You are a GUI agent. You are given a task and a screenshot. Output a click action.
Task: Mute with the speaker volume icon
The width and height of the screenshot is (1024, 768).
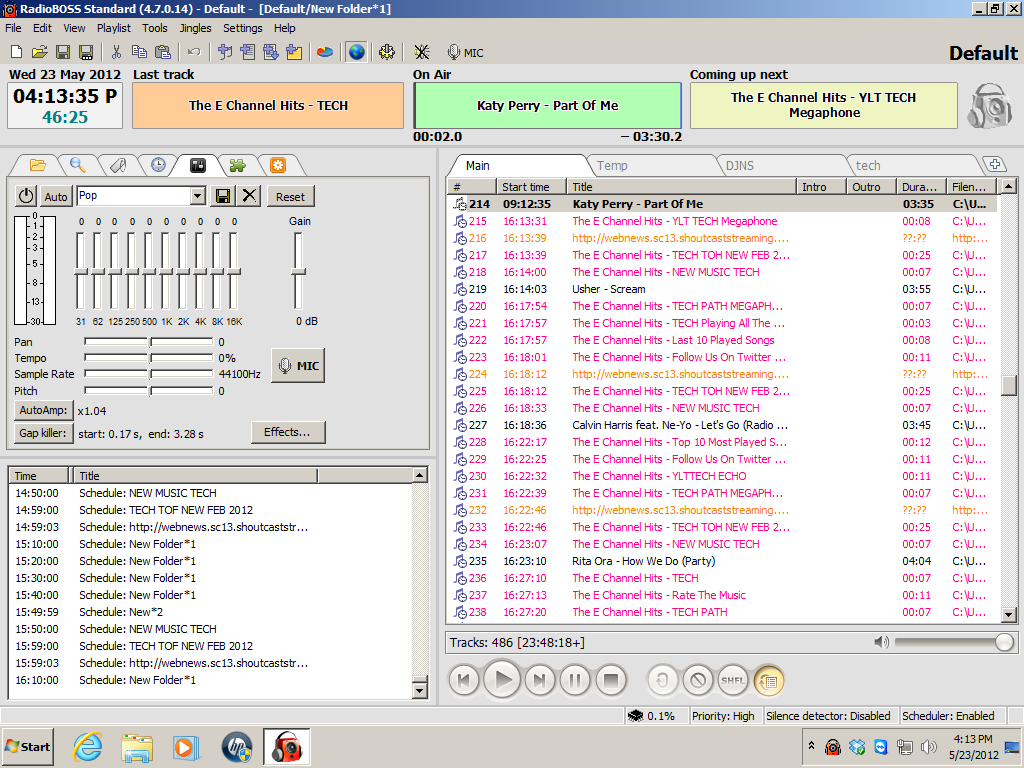[881, 642]
